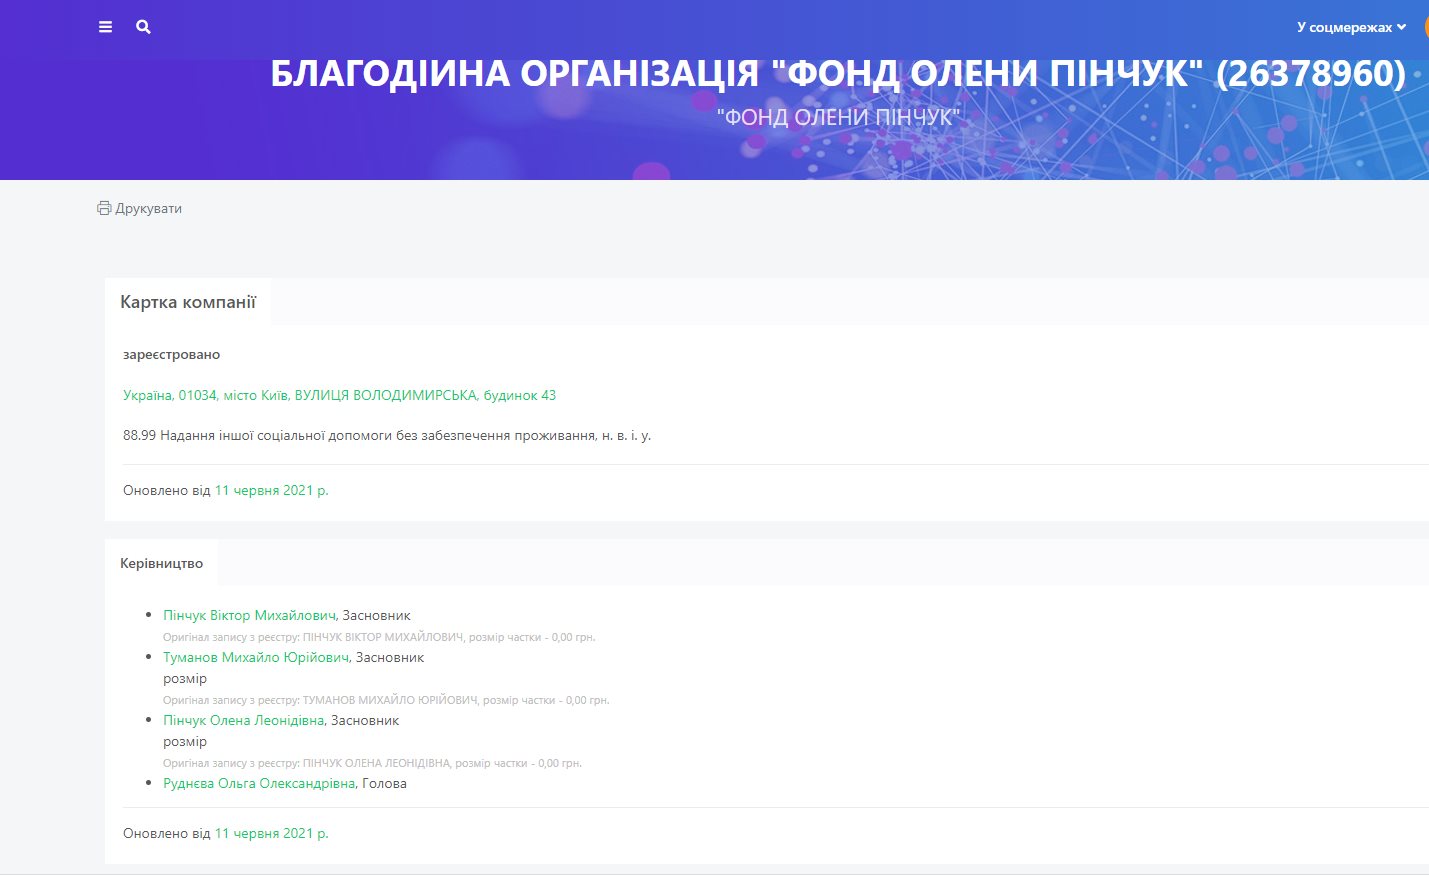Viewport: 1429px width, 876px height.
Task: Open the hamburger menu
Action: point(105,27)
